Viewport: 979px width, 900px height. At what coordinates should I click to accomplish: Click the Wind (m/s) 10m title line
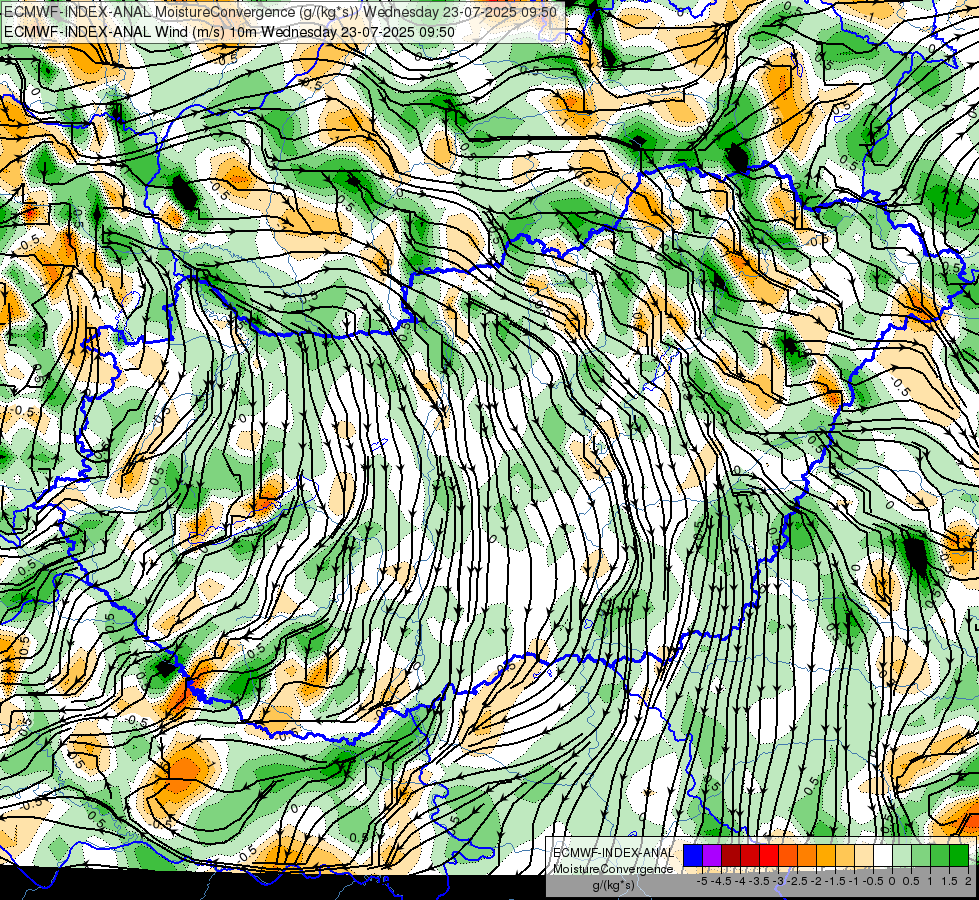(x=229, y=31)
